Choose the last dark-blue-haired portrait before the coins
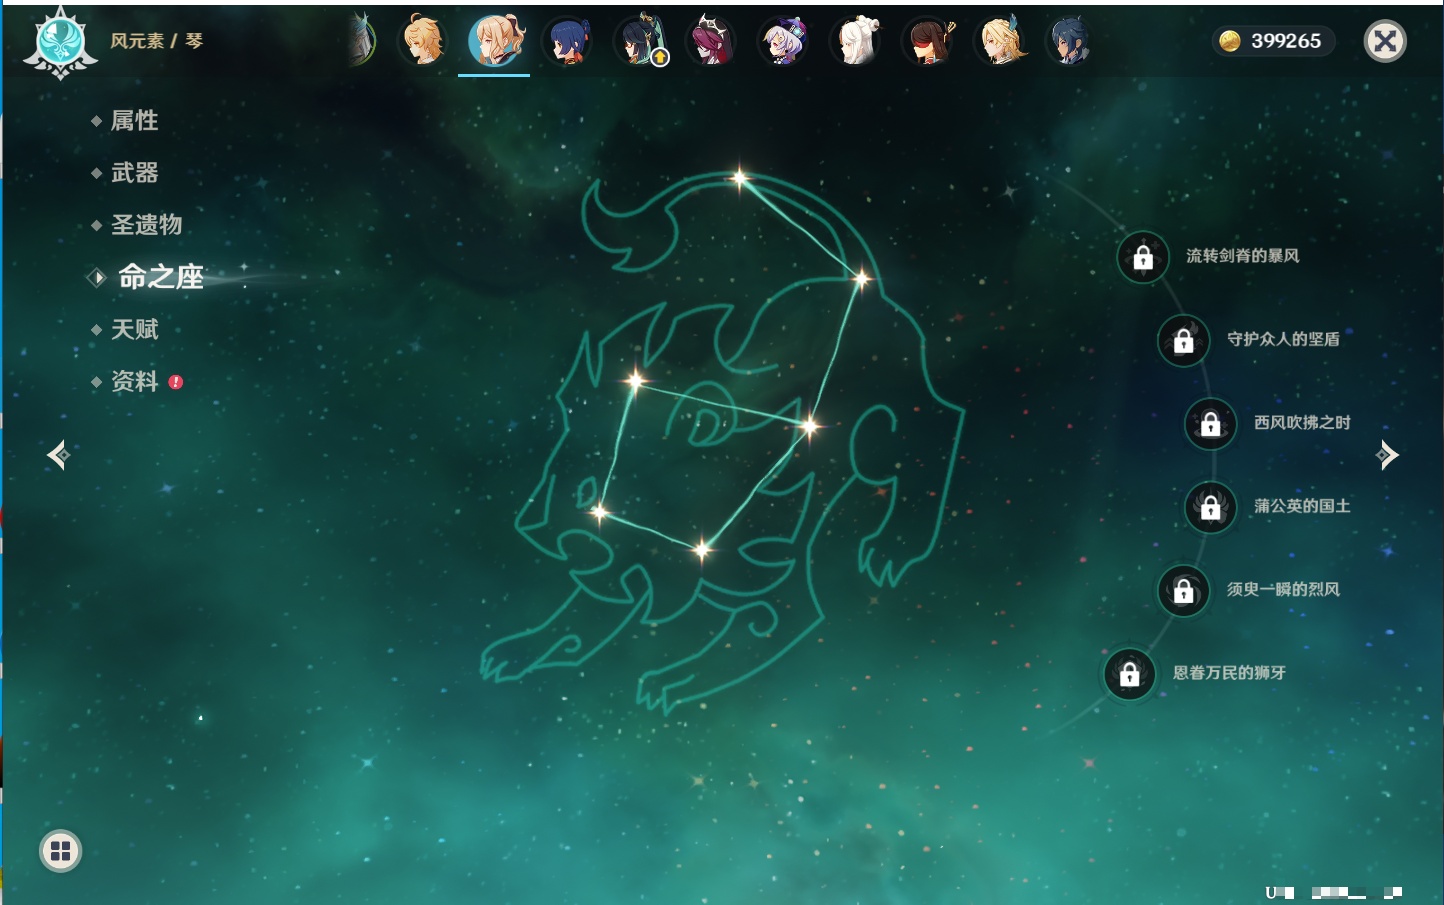This screenshot has width=1444, height=905. [x=1069, y=42]
